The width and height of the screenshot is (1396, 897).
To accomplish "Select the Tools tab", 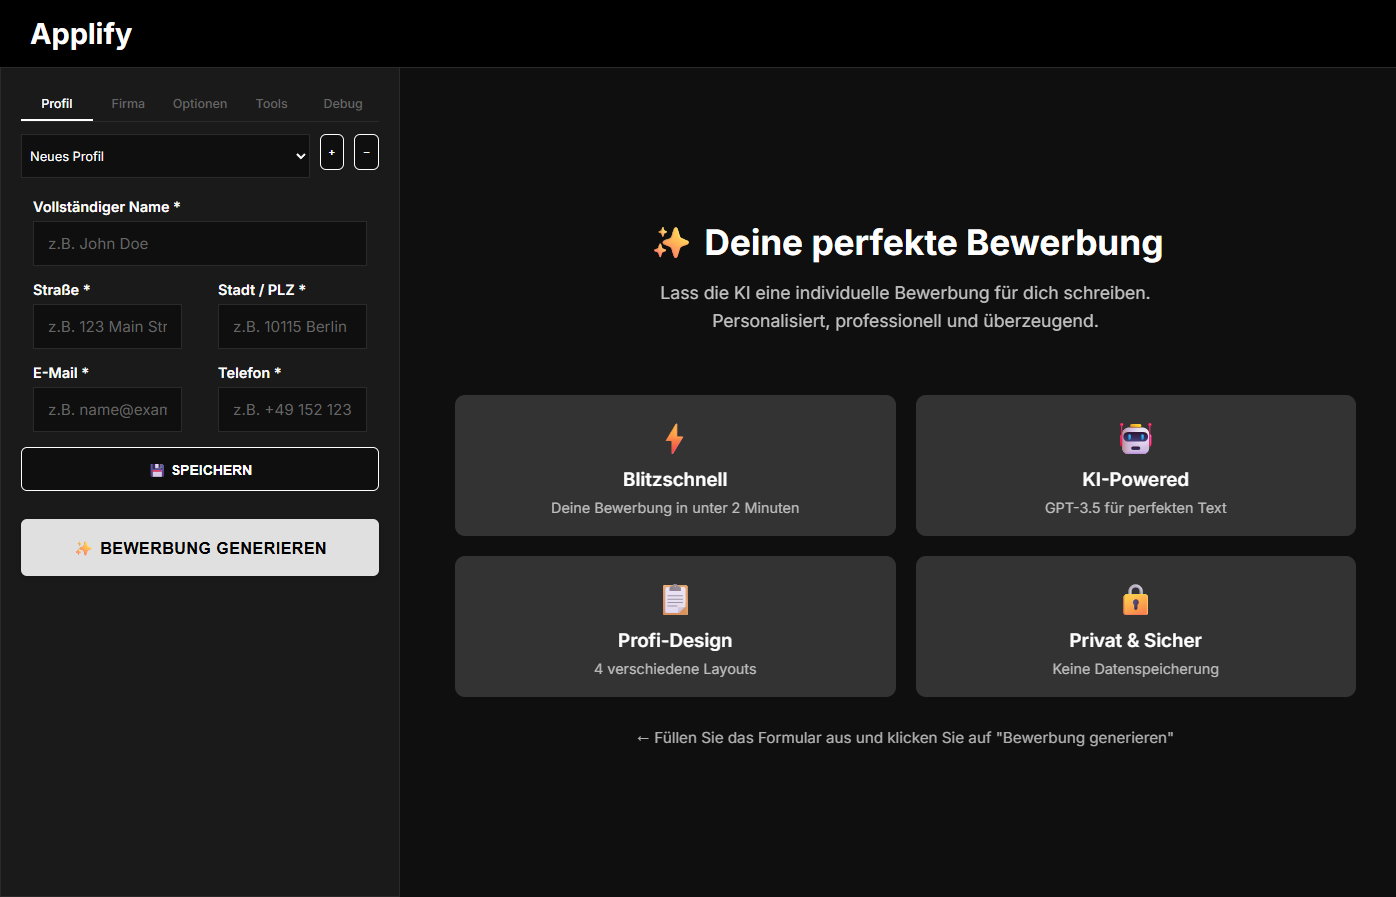I will click(271, 103).
